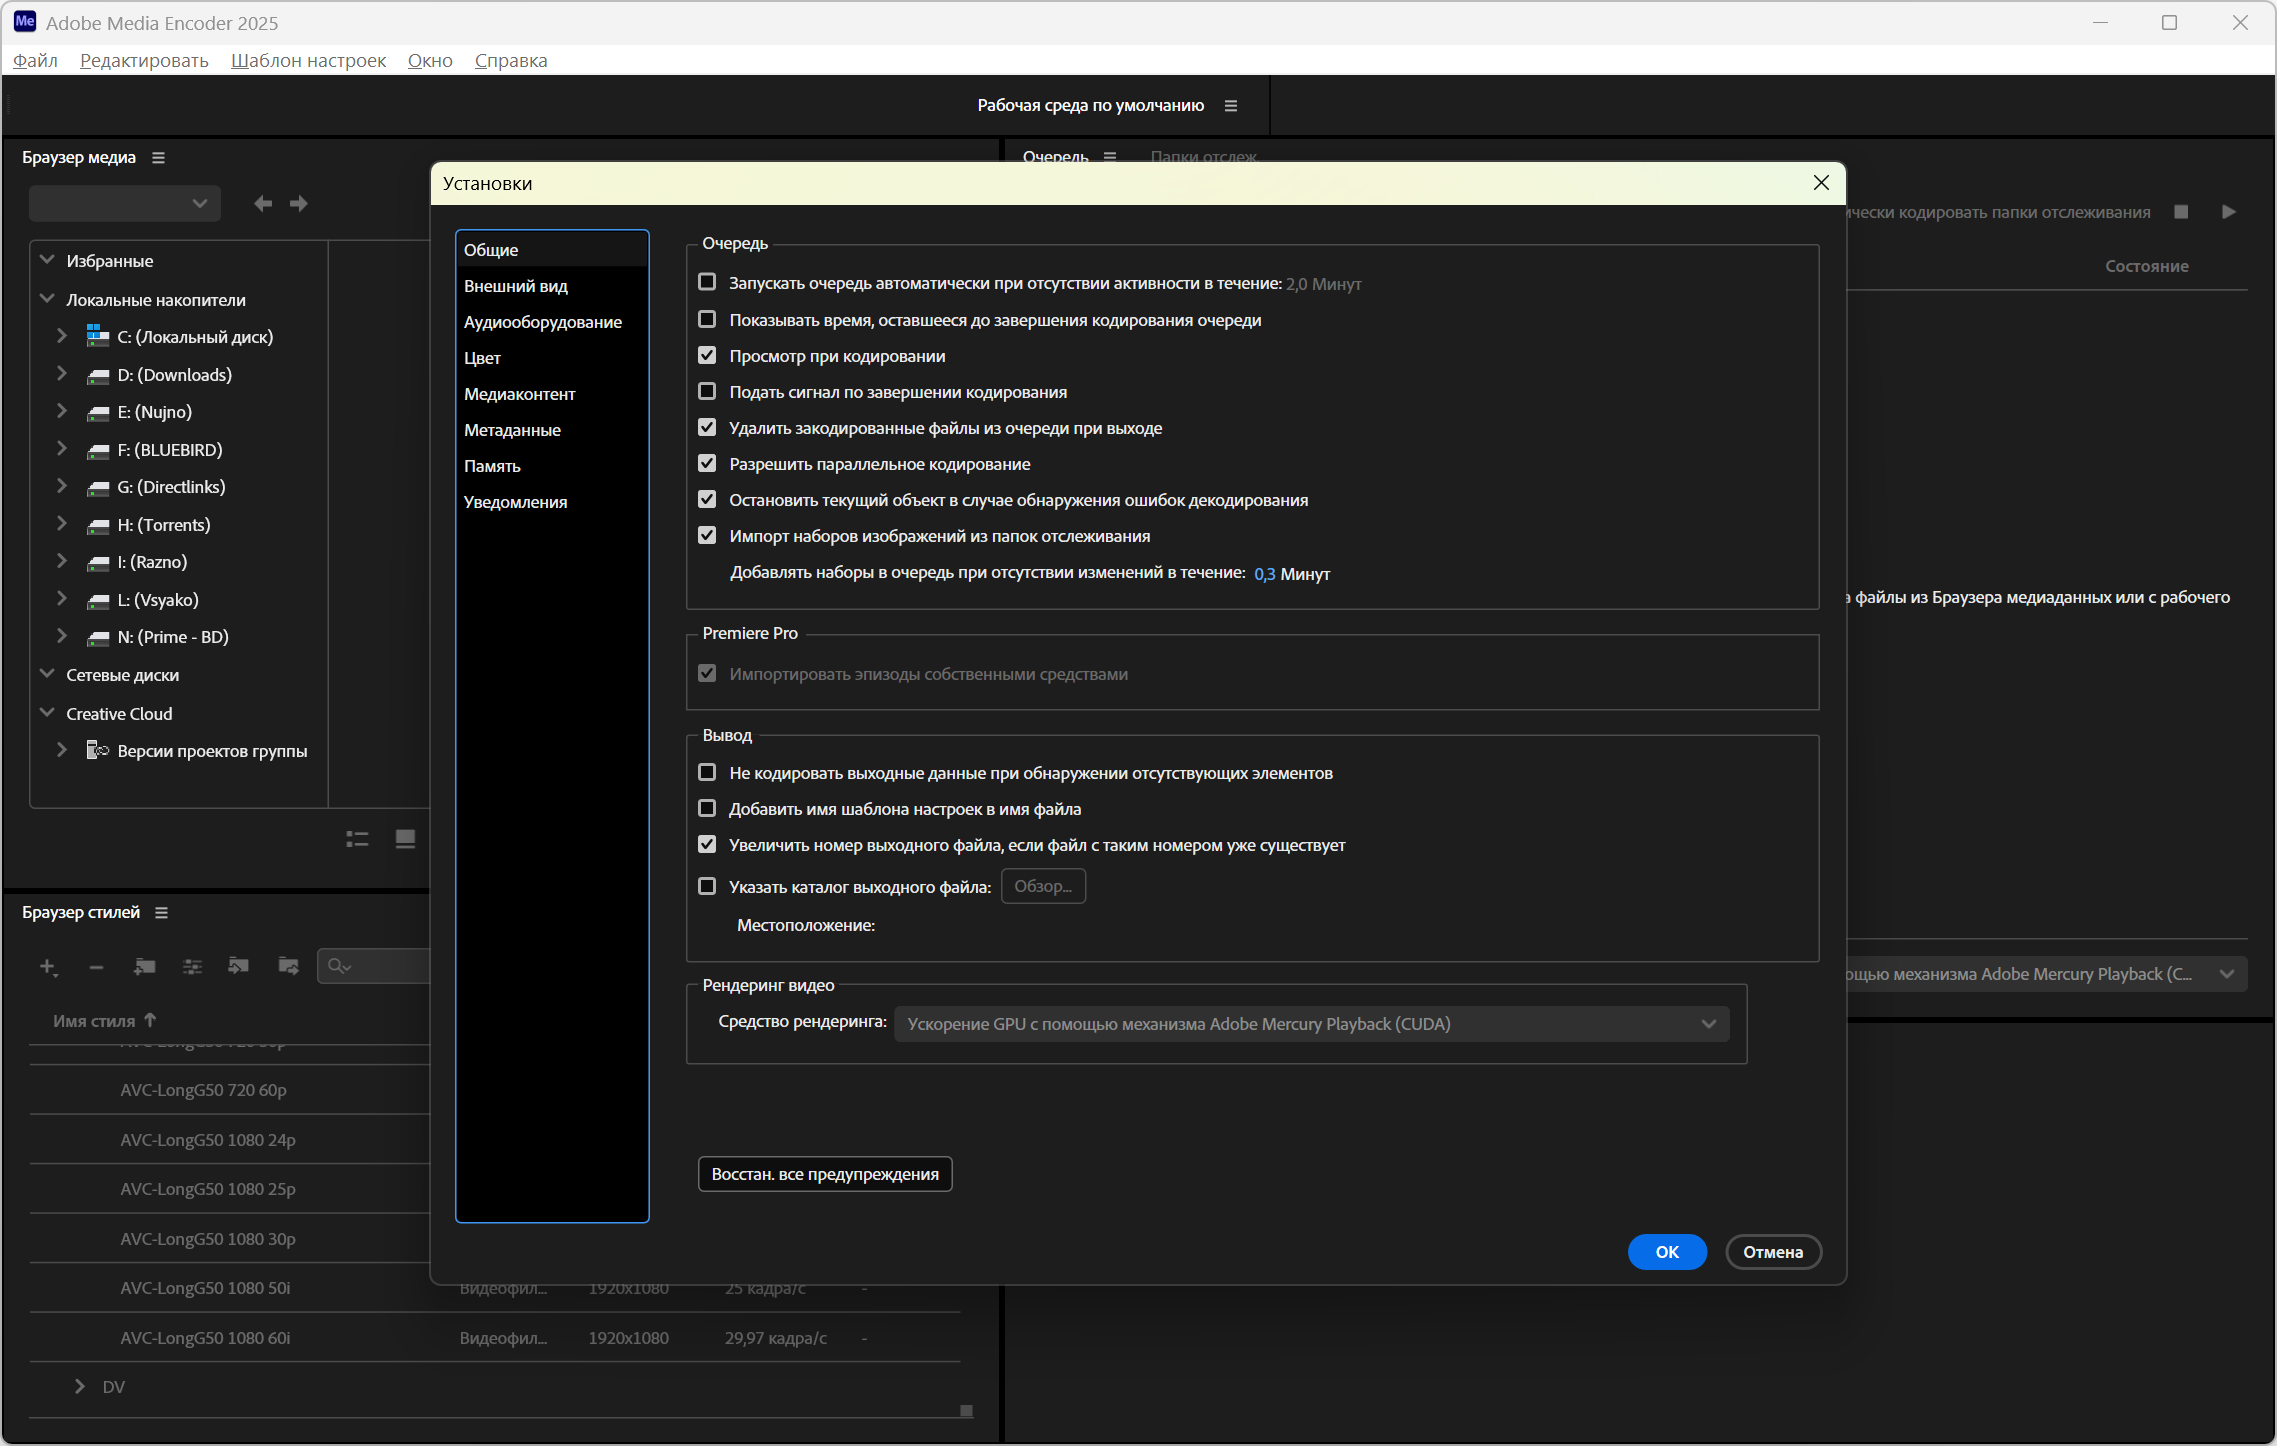Open preset settings sliders icon

tap(192, 966)
